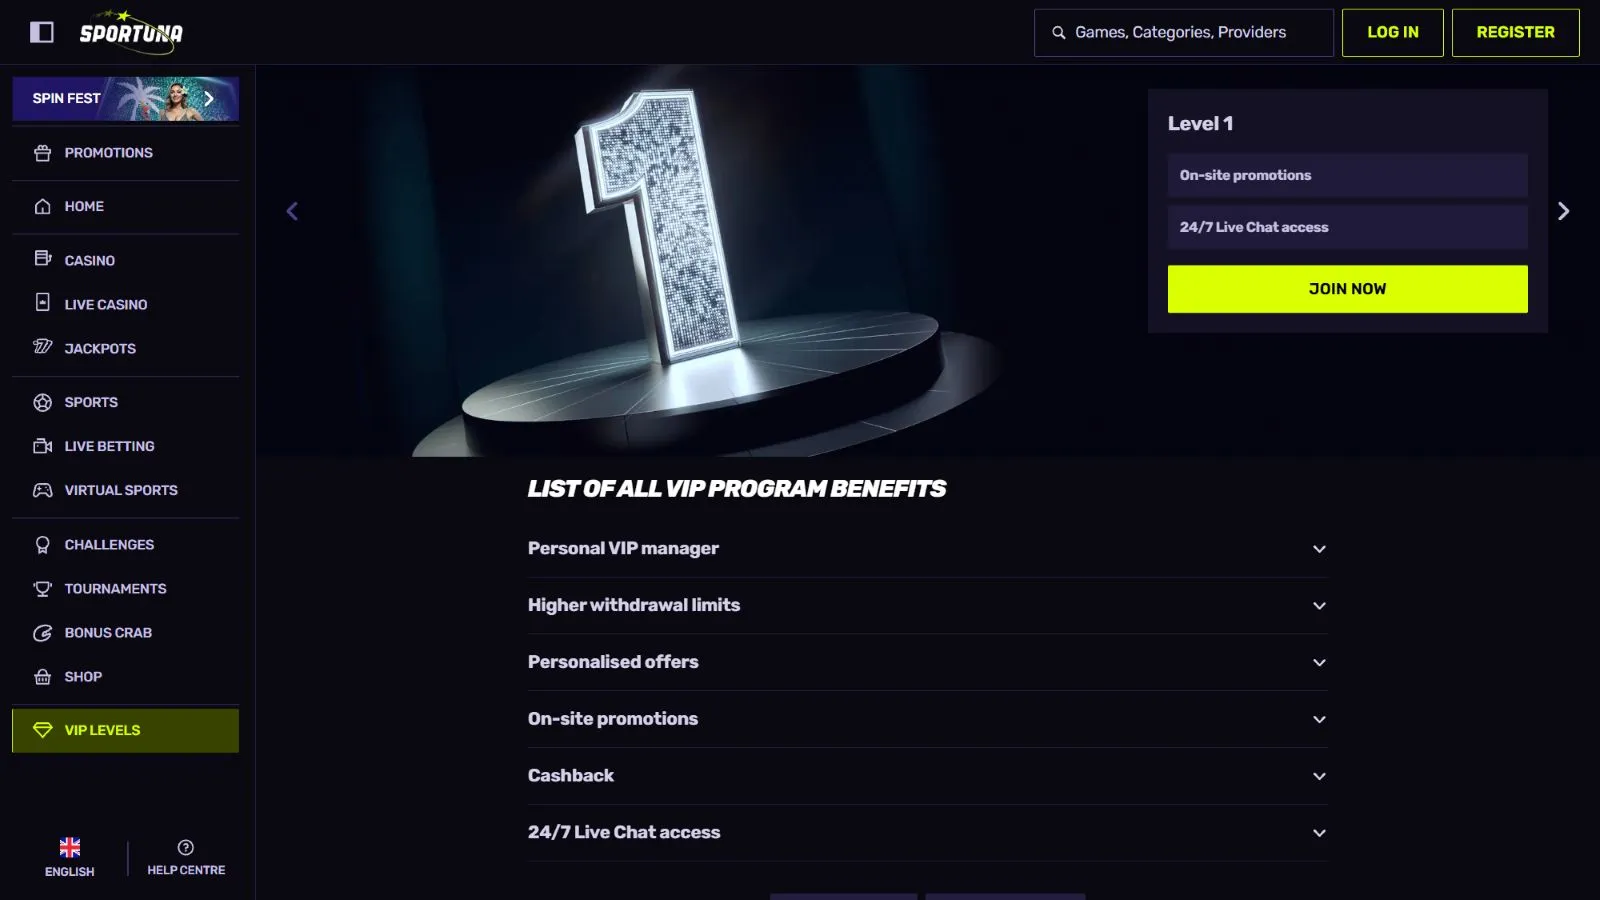
Task: Open Bonus Crab icon in sidebar
Action: click(x=42, y=633)
